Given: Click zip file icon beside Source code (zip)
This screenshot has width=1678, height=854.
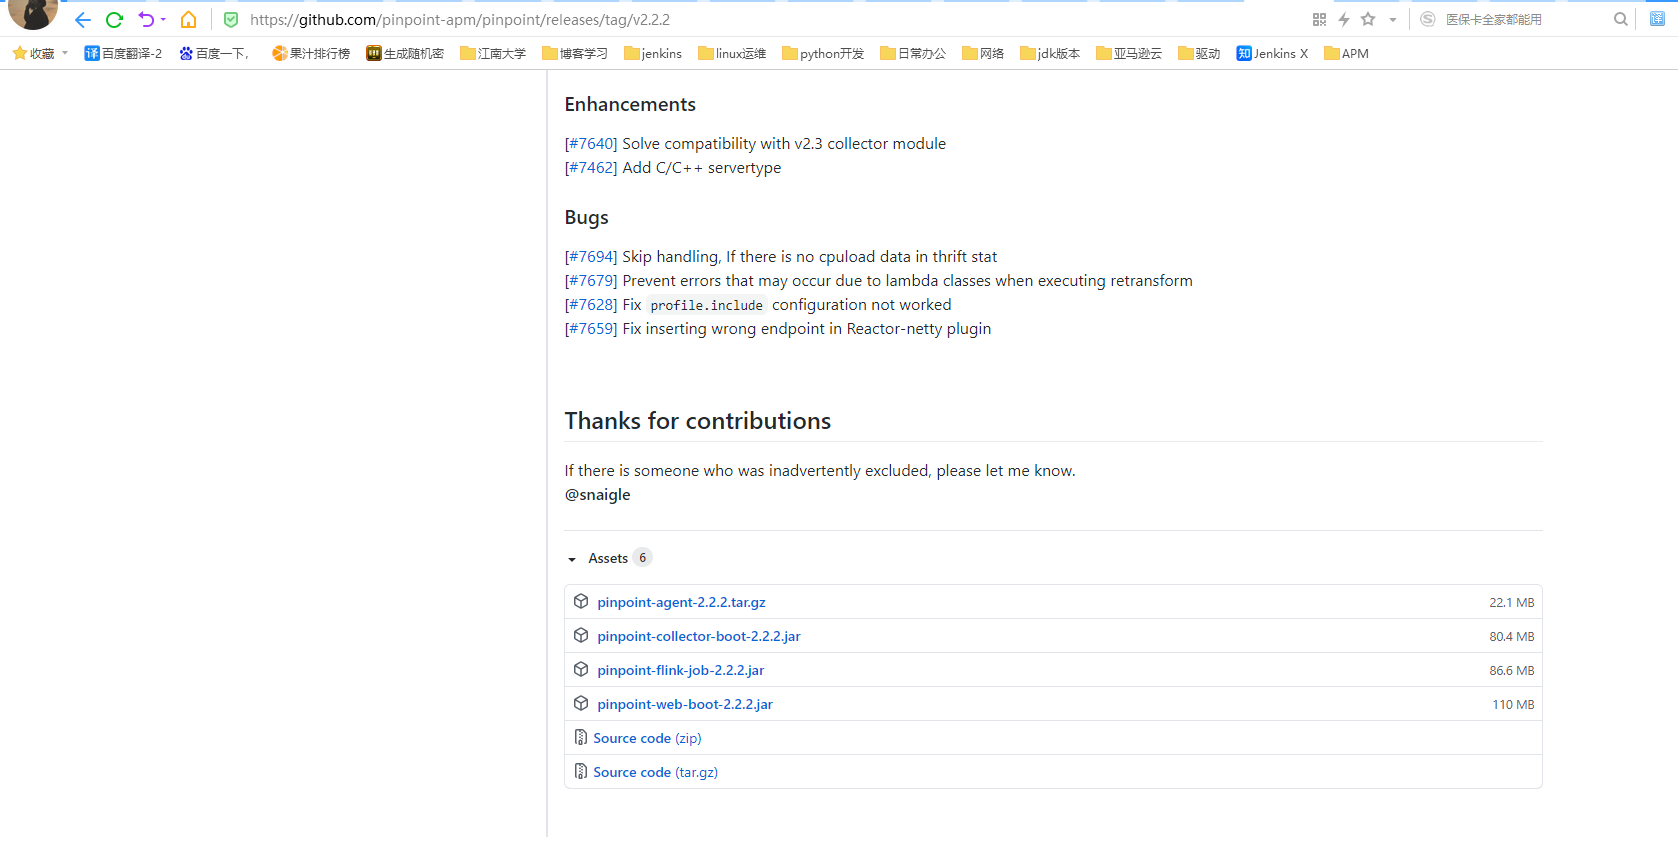Looking at the screenshot, I should [x=581, y=737].
